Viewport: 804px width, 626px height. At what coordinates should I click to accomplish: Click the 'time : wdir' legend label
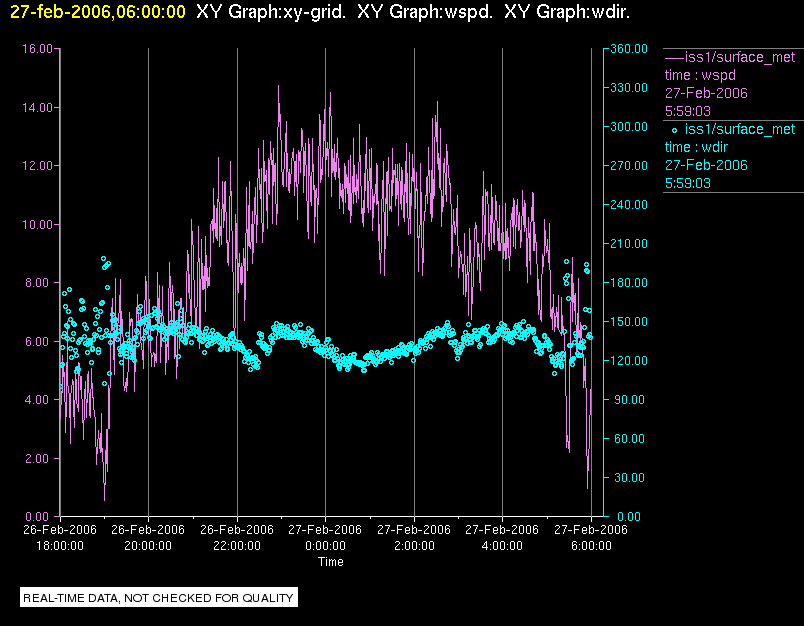696,147
